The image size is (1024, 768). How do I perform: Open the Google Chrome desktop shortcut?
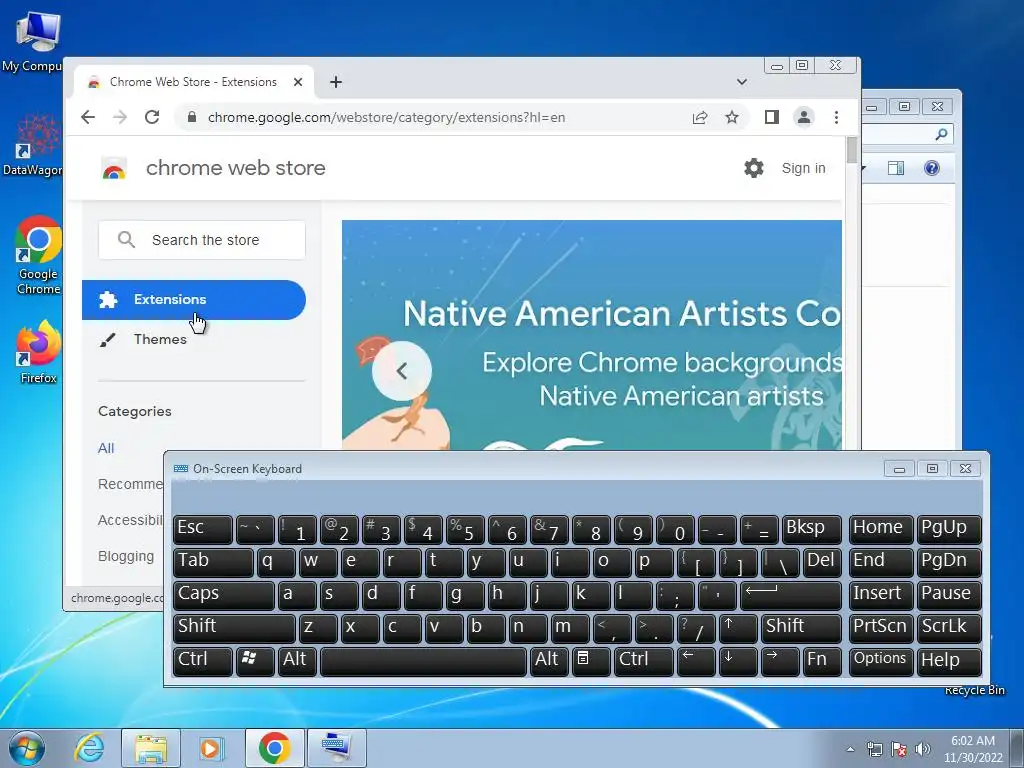(x=38, y=255)
